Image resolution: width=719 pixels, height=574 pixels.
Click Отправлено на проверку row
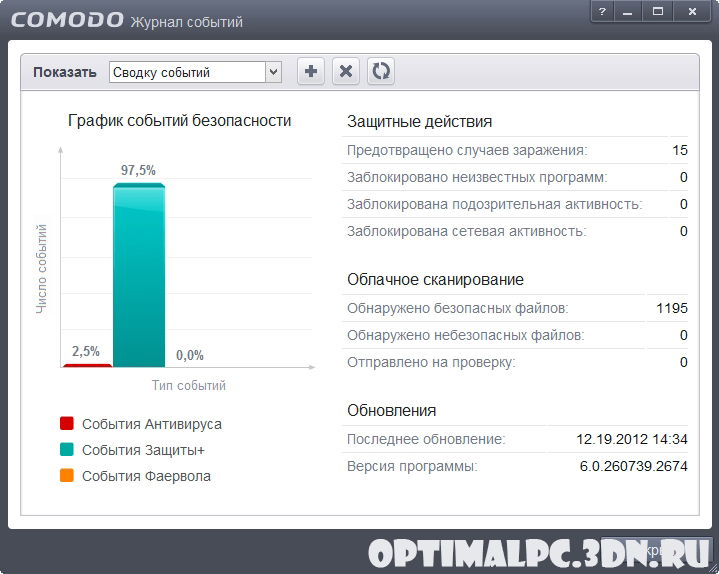[515, 362]
